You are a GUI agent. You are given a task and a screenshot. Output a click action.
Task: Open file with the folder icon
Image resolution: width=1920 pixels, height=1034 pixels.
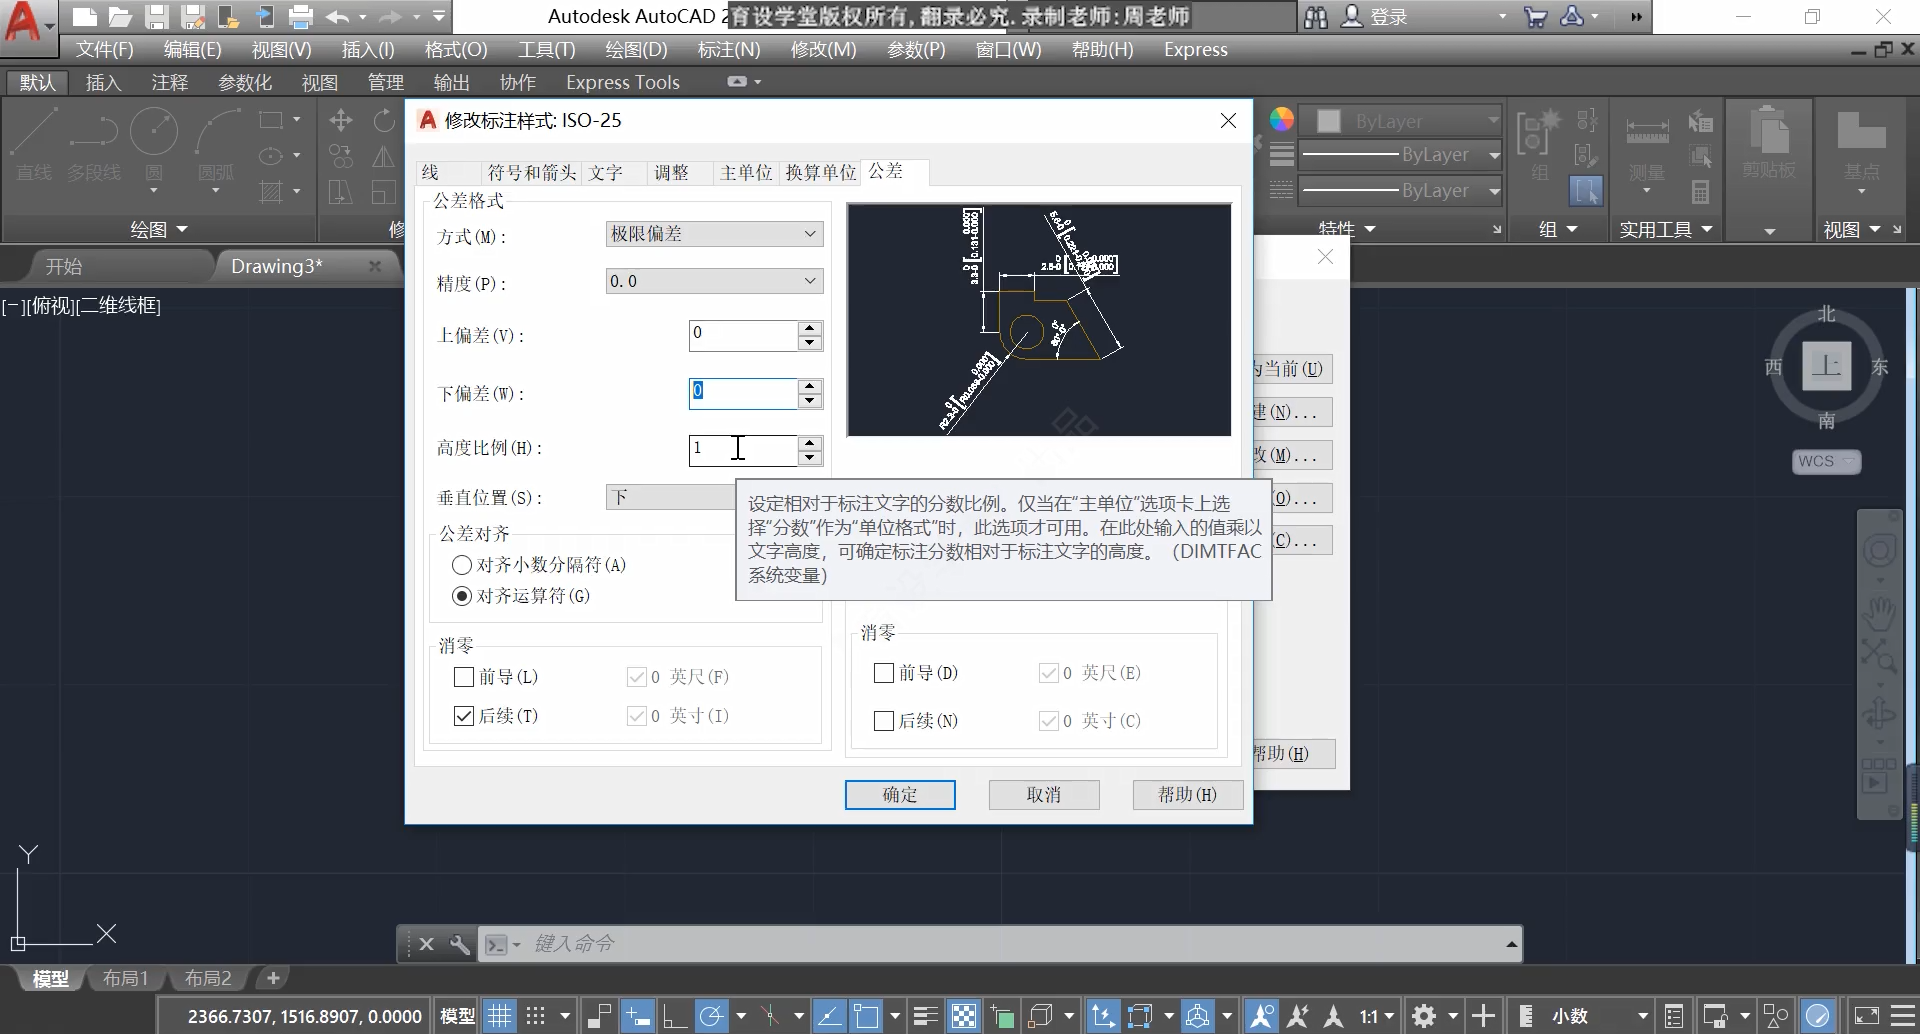tap(120, 17)
